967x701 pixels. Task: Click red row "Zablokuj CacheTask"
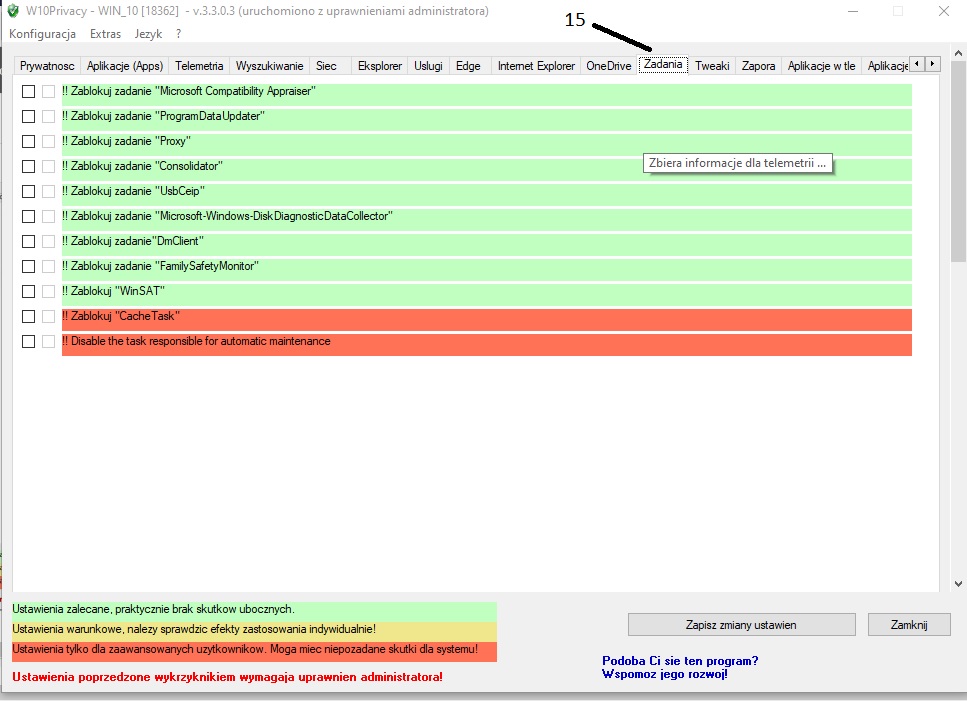click(487, 320)
